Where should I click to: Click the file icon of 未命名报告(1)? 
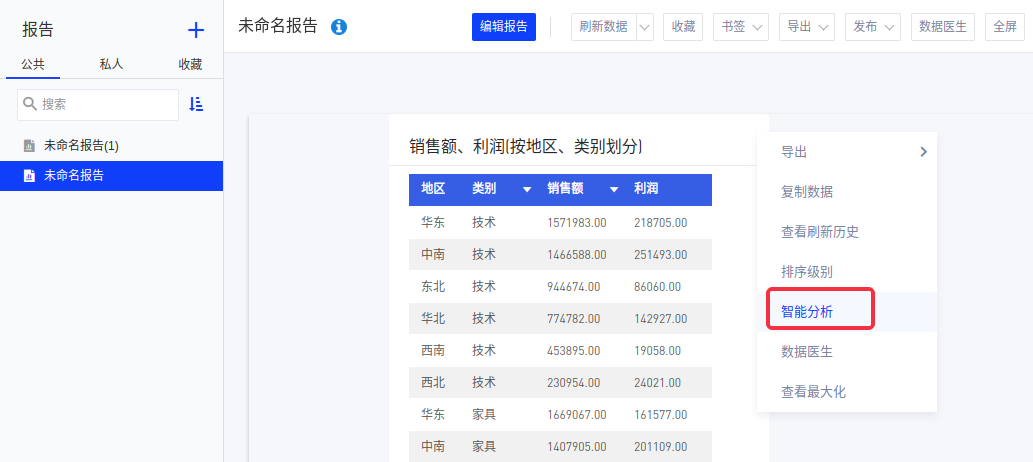(29, 146)
